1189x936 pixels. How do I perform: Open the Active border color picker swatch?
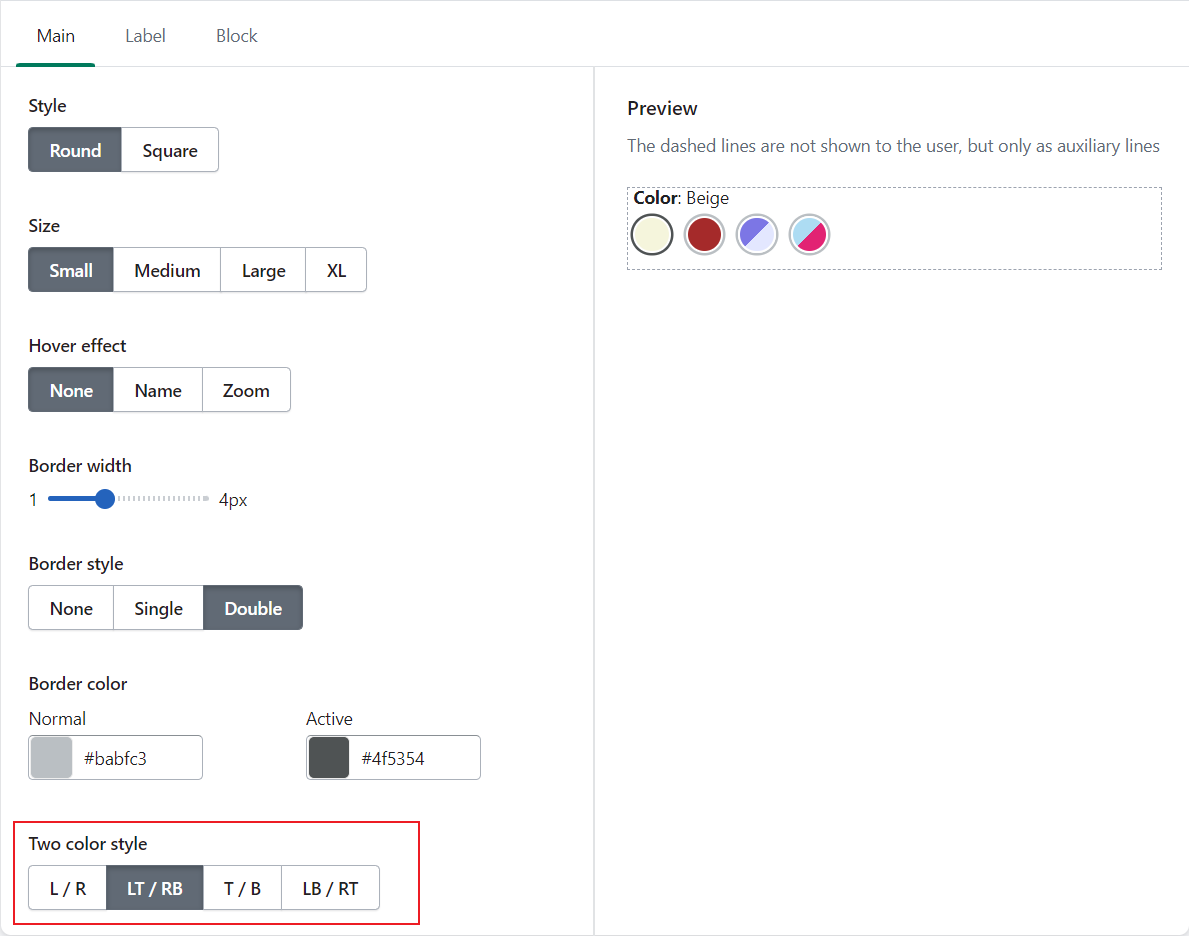coord(329,758)
